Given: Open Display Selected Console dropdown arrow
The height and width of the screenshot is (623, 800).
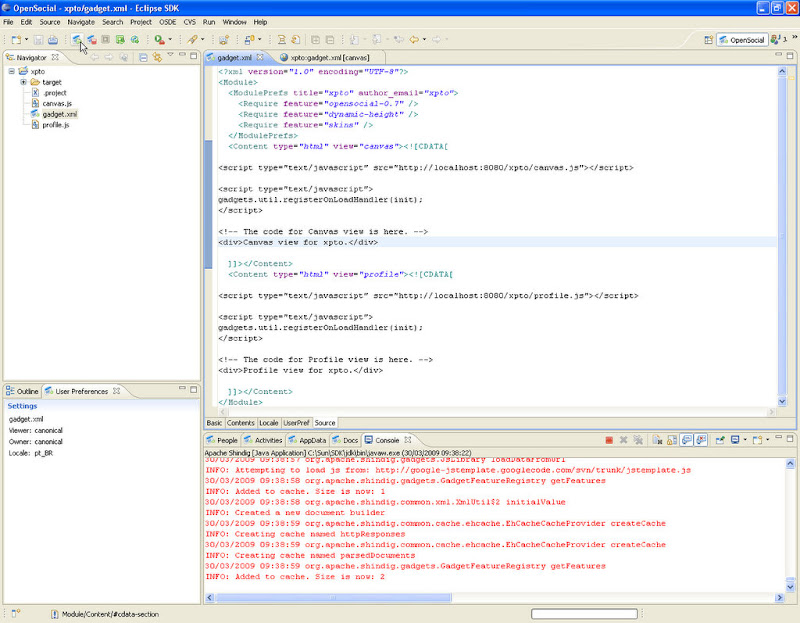Looking at the screenshot, I should (745, 440).
